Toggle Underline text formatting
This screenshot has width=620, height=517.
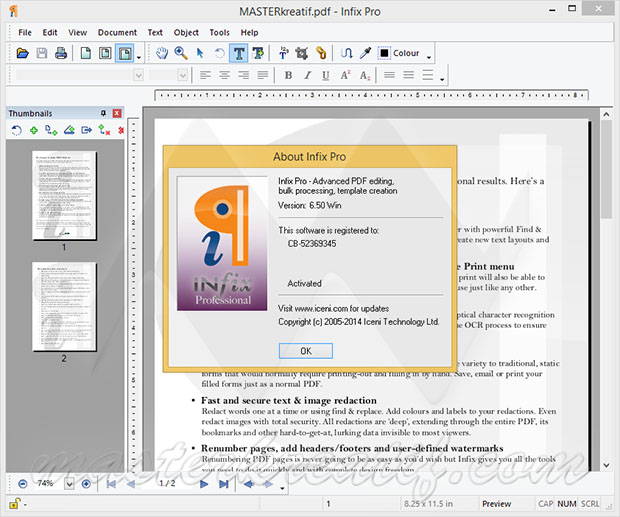point(325,75)
